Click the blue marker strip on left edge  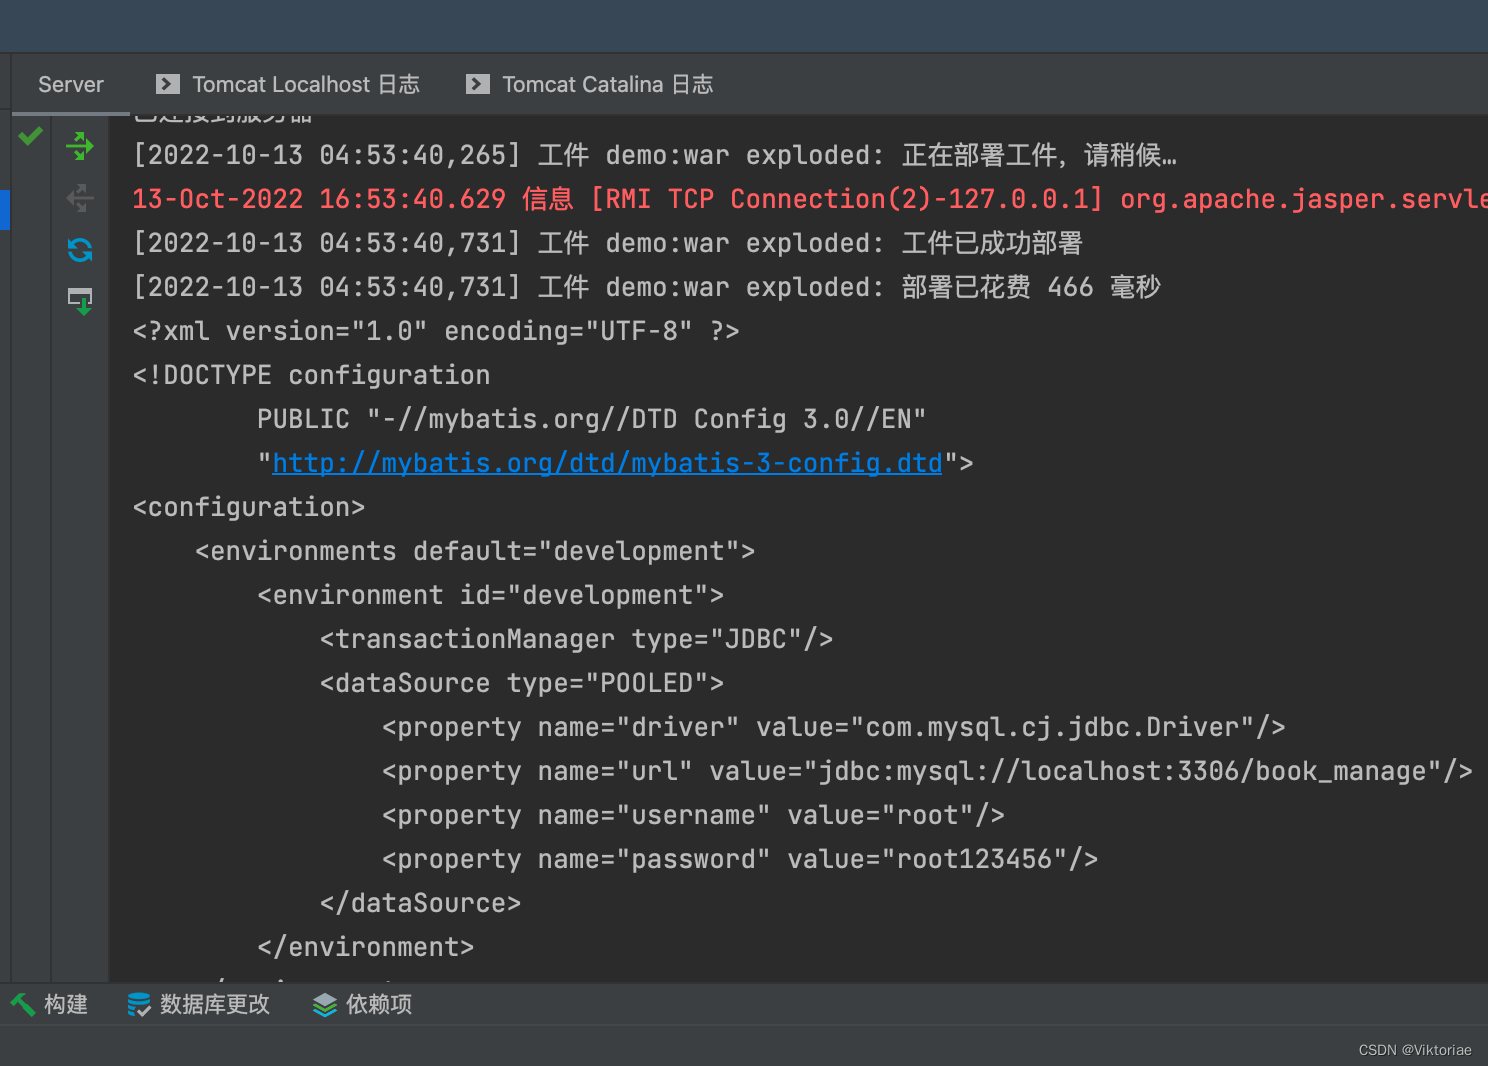(x=4, y=210)
